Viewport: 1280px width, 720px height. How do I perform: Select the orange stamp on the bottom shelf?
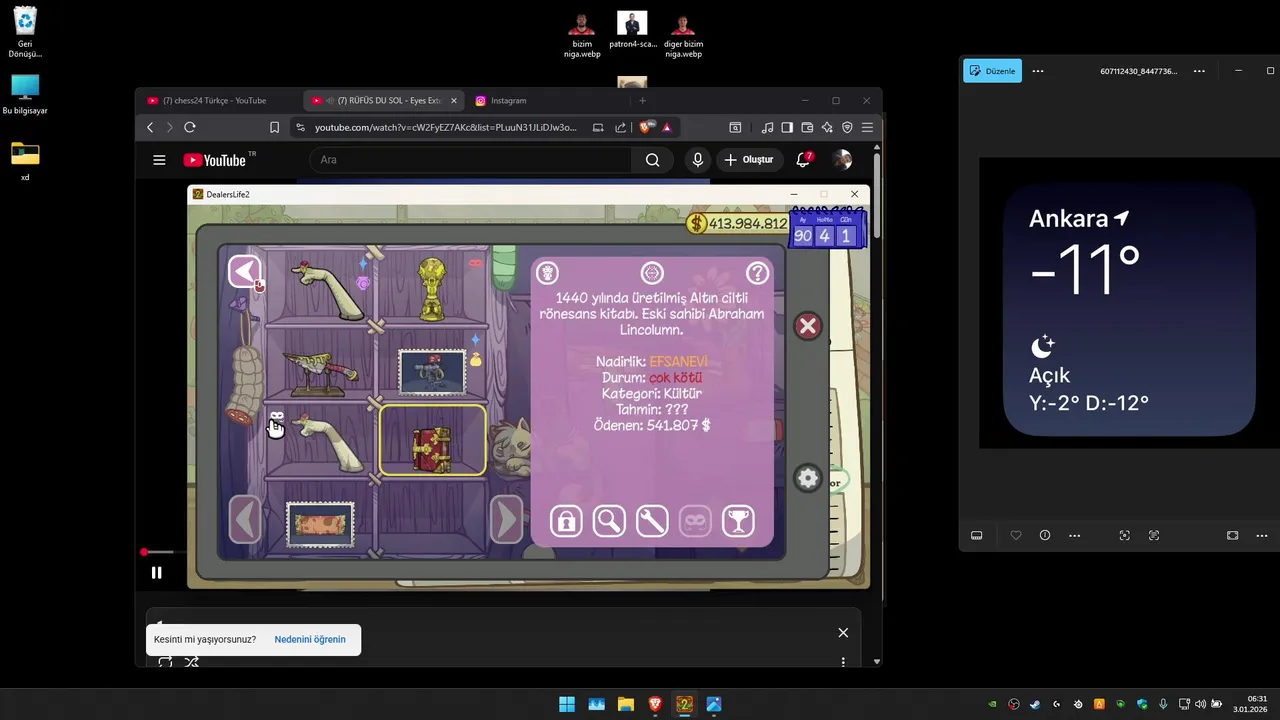click(x=320, y=523)
